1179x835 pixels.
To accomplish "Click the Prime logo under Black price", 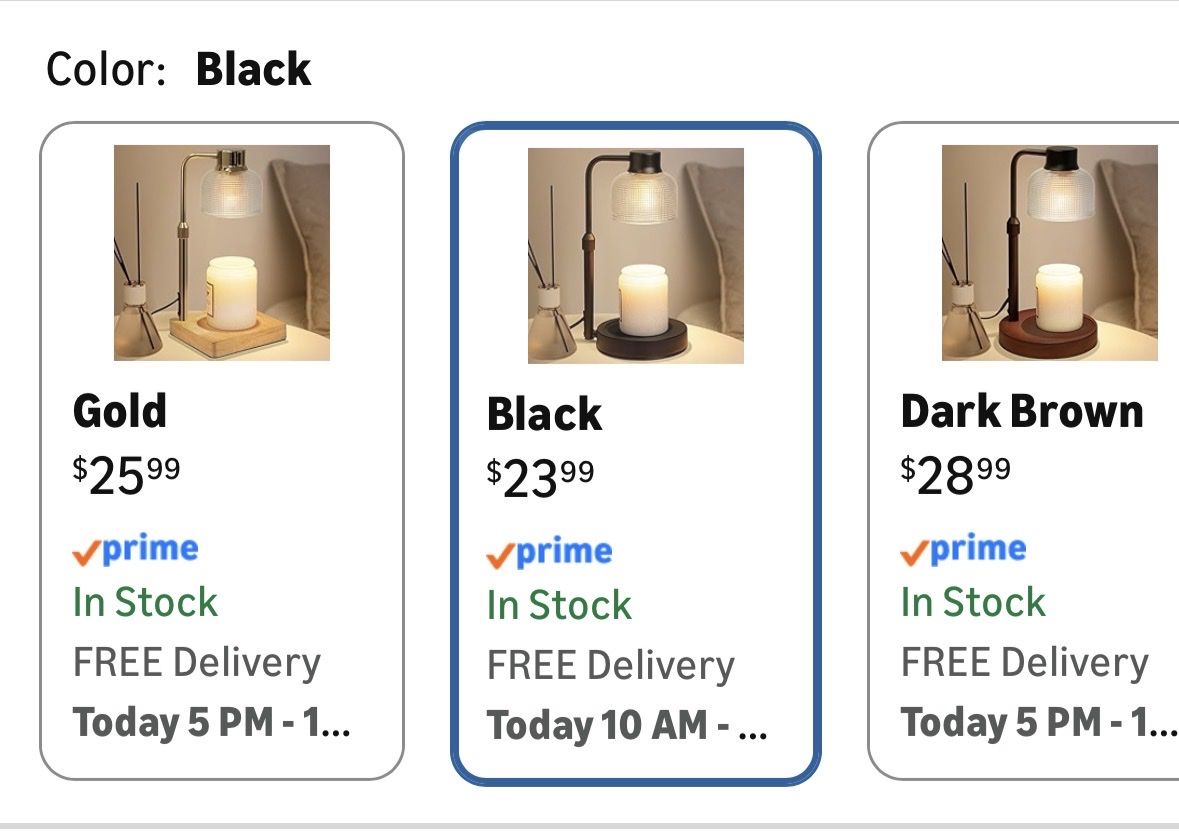I will point(549,552).
